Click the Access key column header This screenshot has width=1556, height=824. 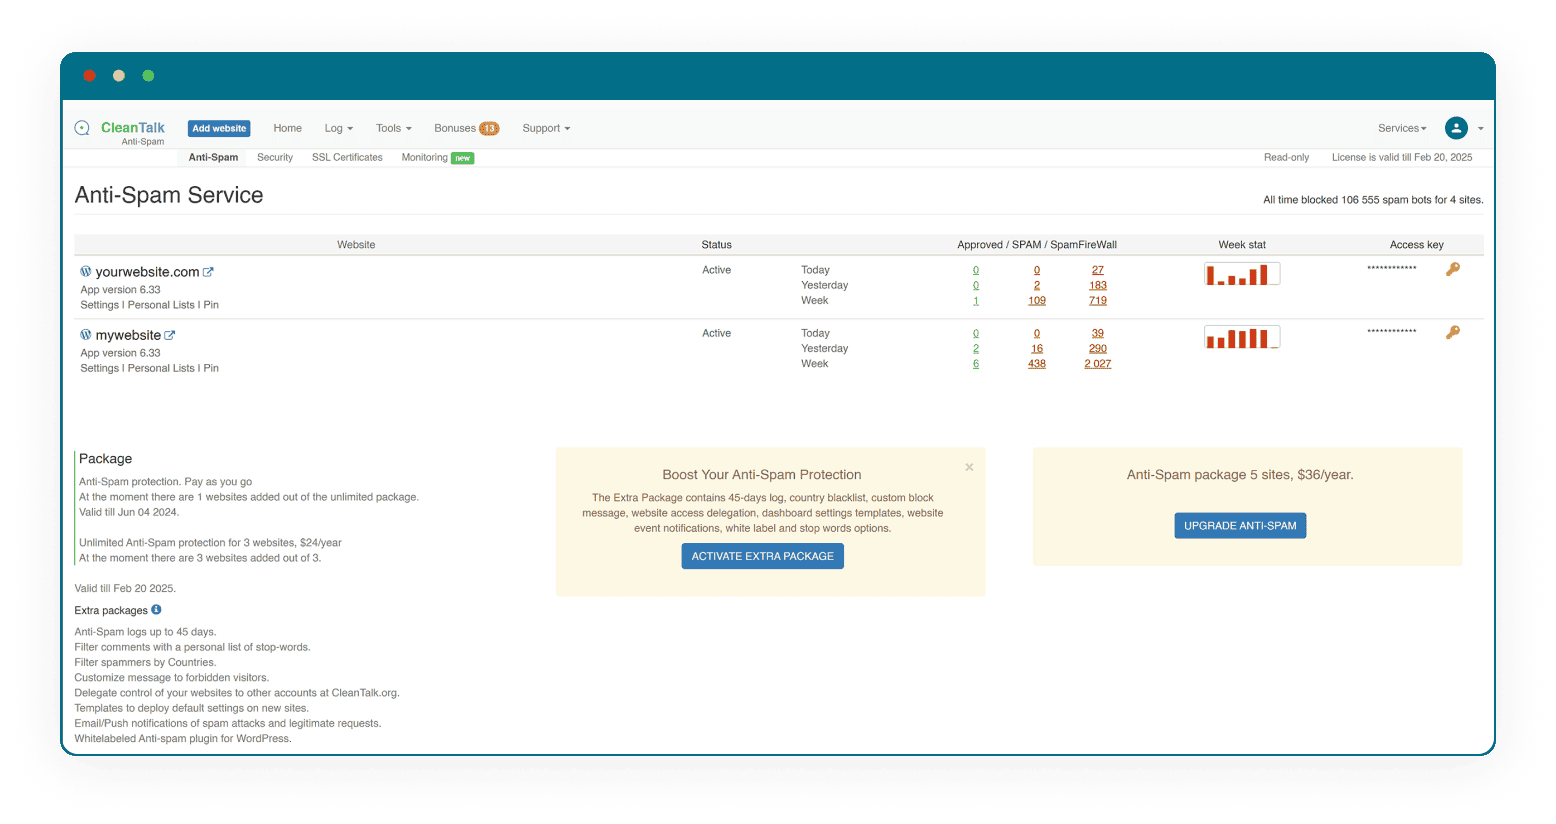(1417, 244)
